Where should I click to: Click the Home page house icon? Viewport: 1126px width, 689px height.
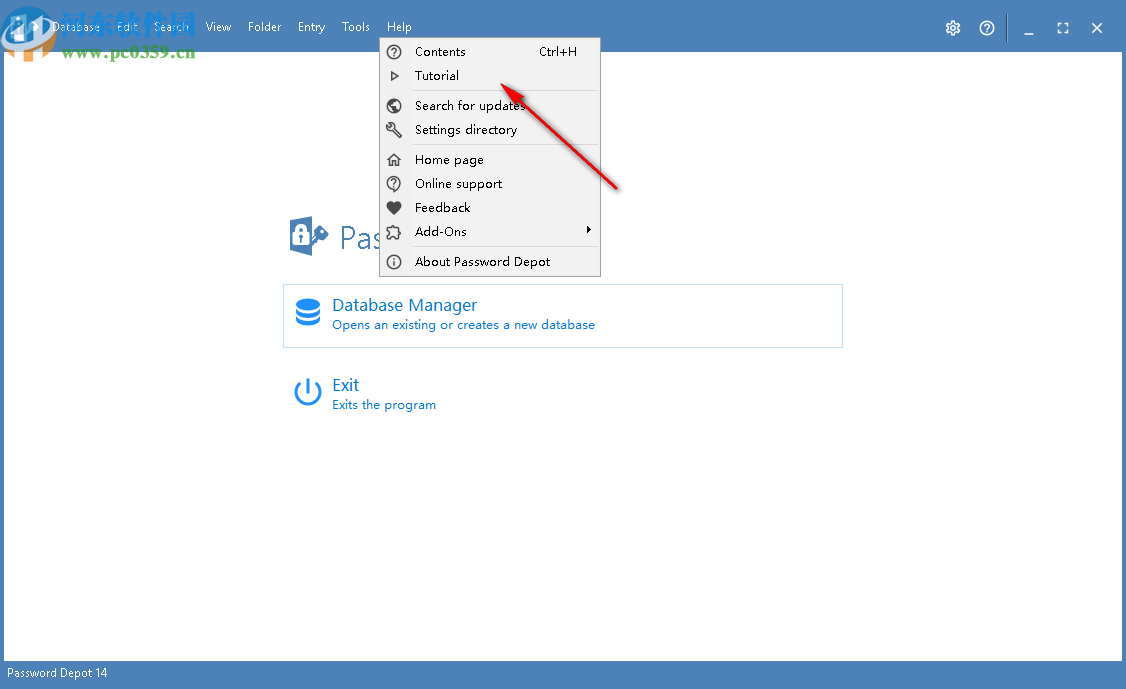pyautogui.click(x=394, y=159)
